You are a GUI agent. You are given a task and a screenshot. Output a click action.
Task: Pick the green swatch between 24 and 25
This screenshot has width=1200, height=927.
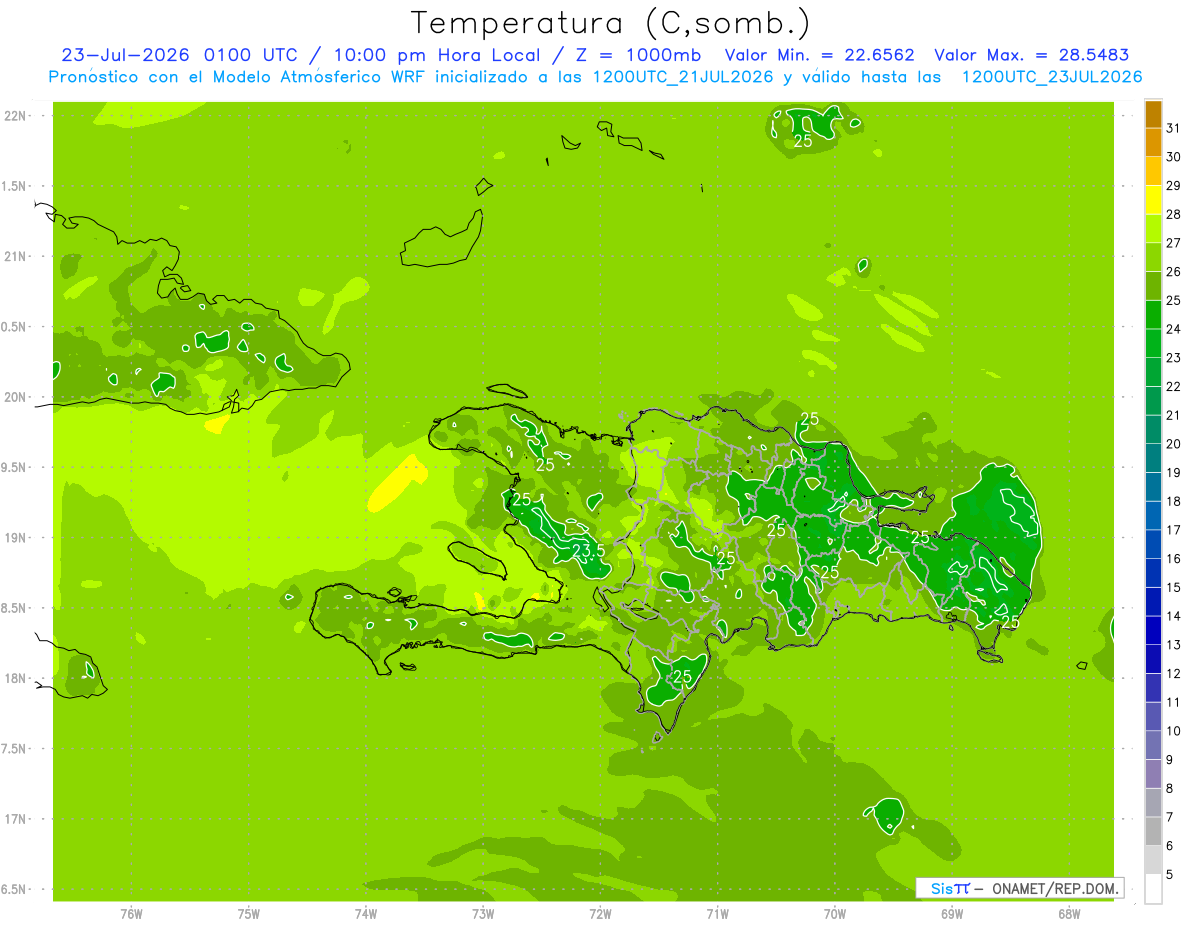(1153, 314)
